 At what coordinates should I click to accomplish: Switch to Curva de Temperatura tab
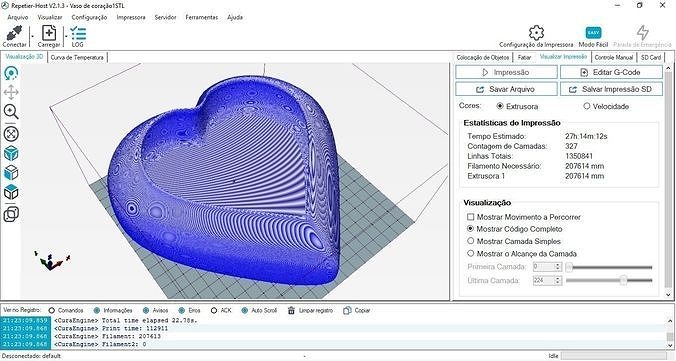[x=77, y=57]
